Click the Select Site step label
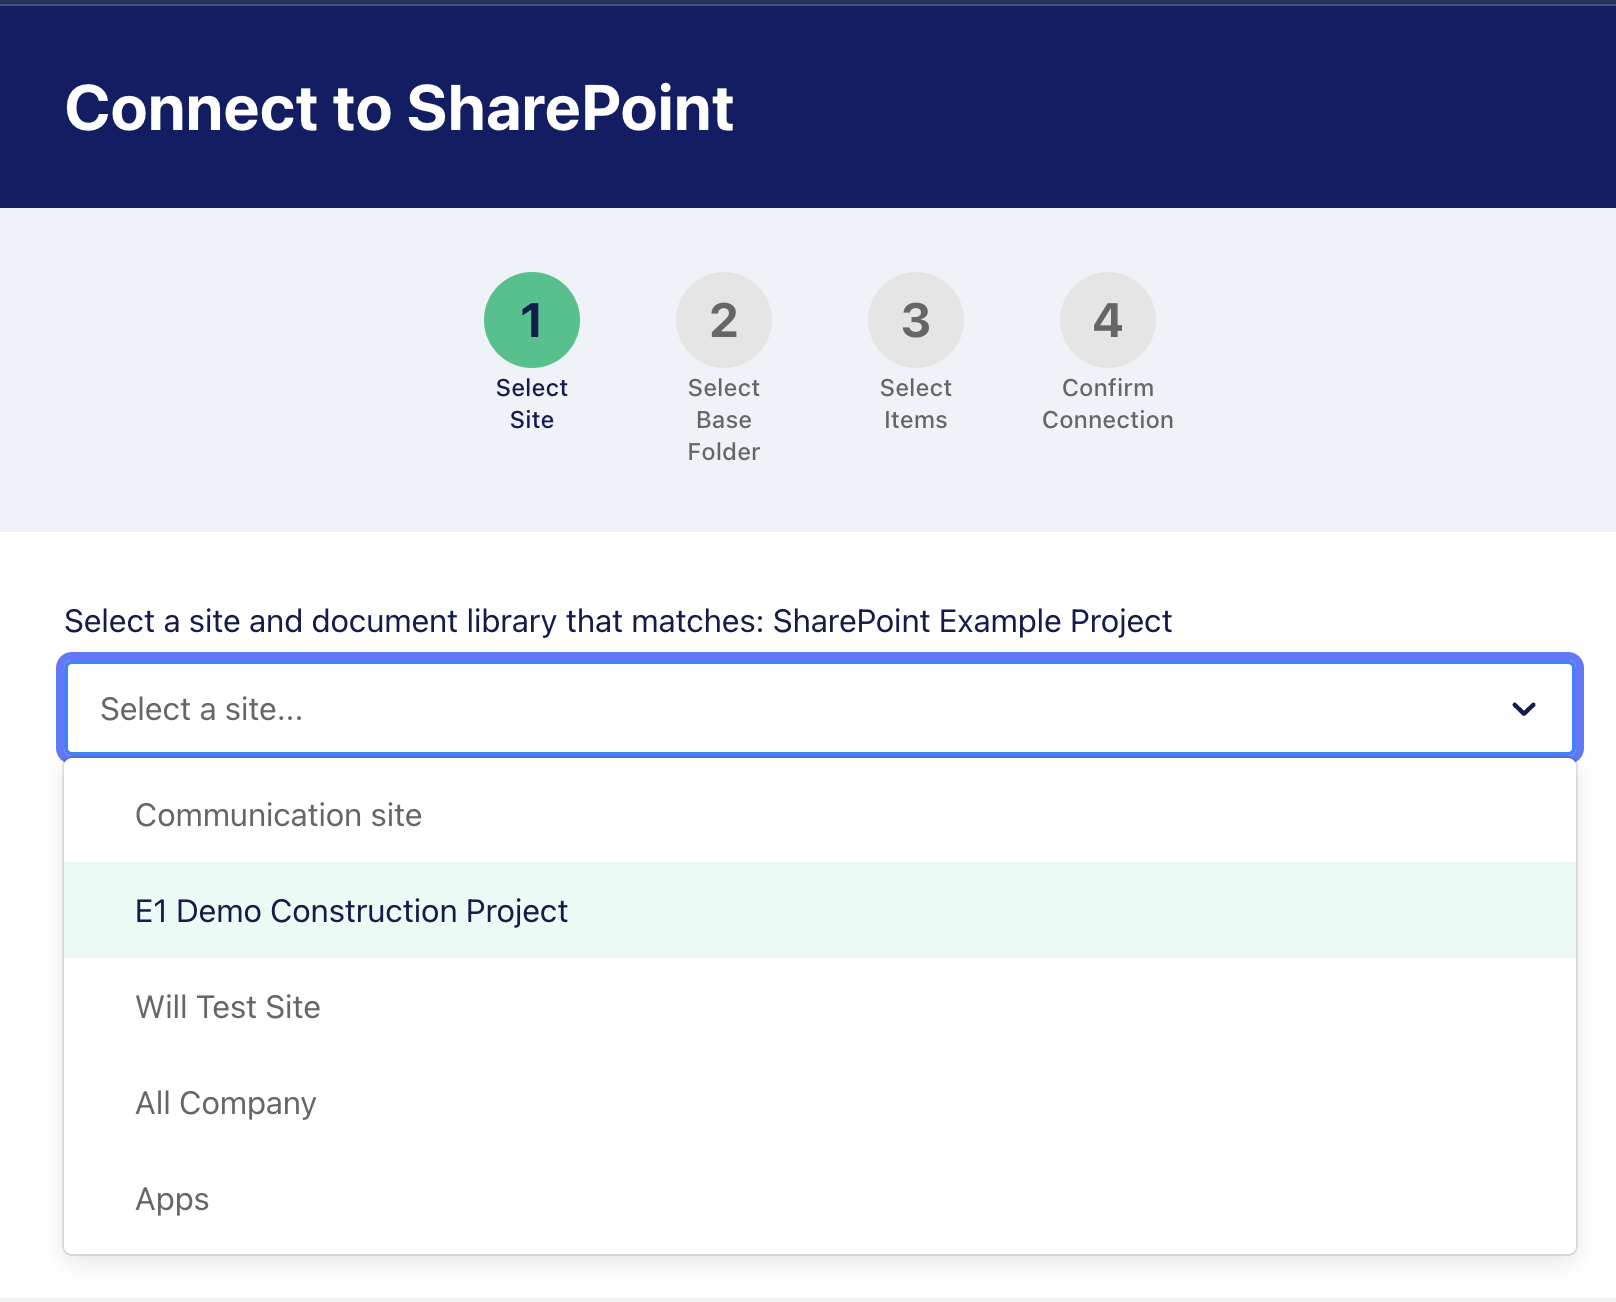 (x=532, y=404)
